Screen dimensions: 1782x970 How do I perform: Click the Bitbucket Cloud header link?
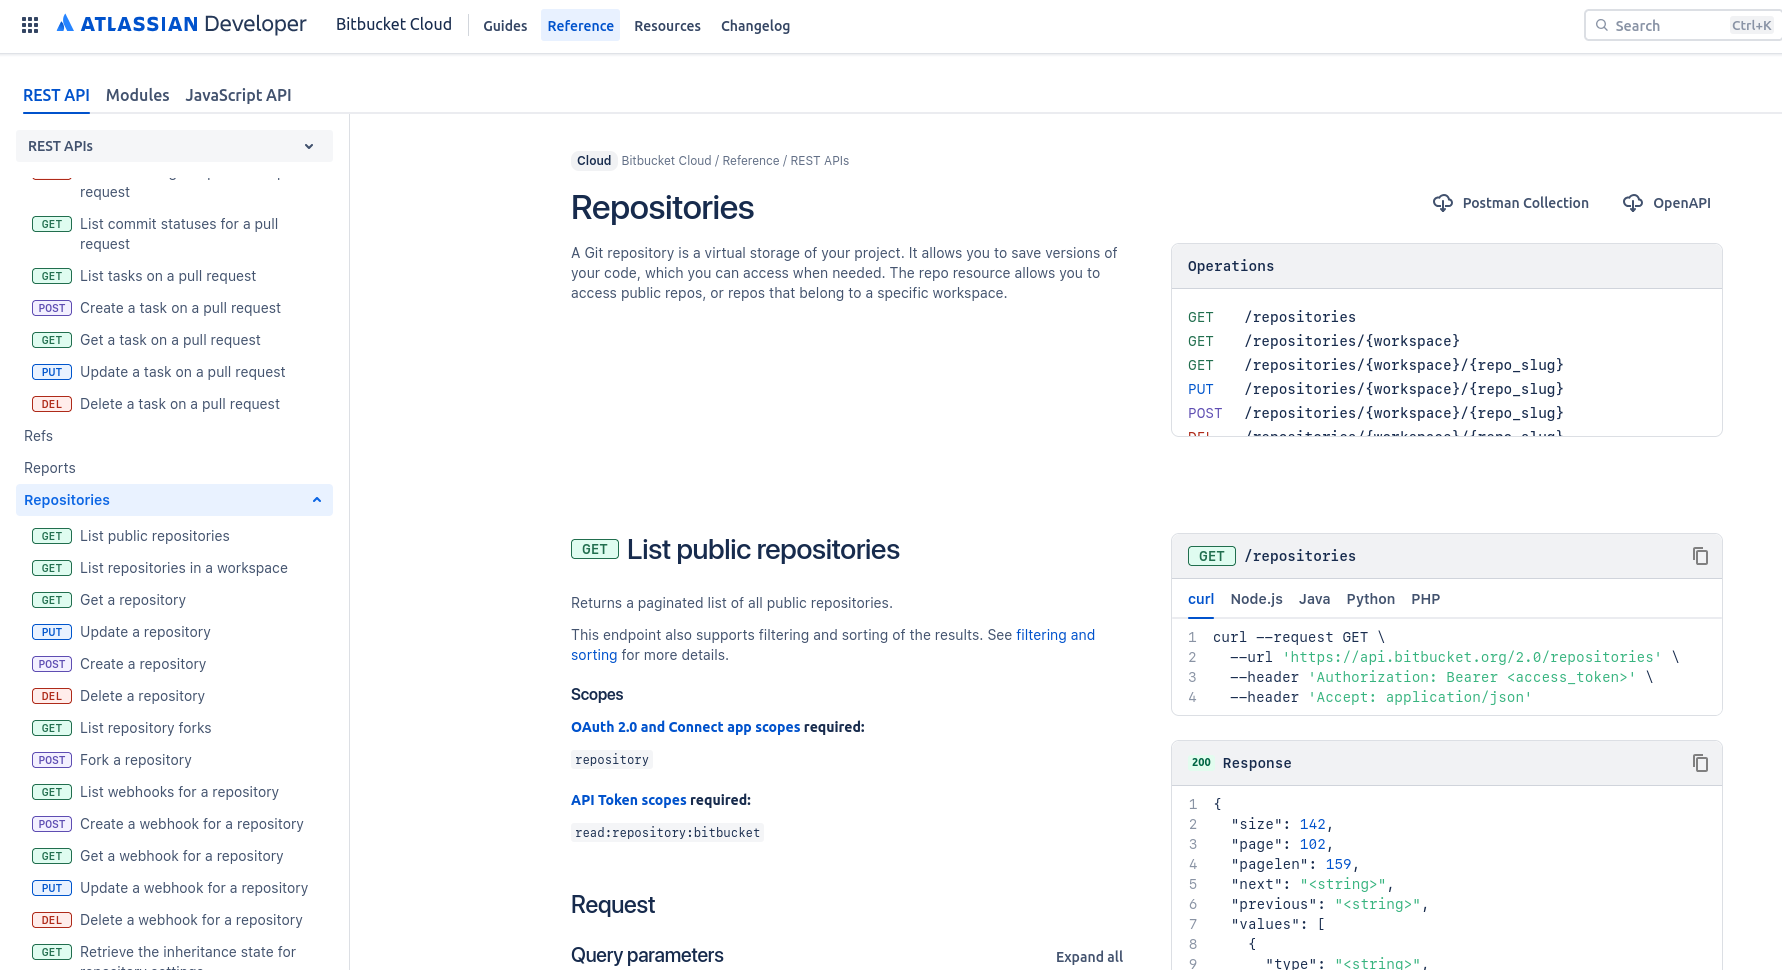[x=394, y=24]
